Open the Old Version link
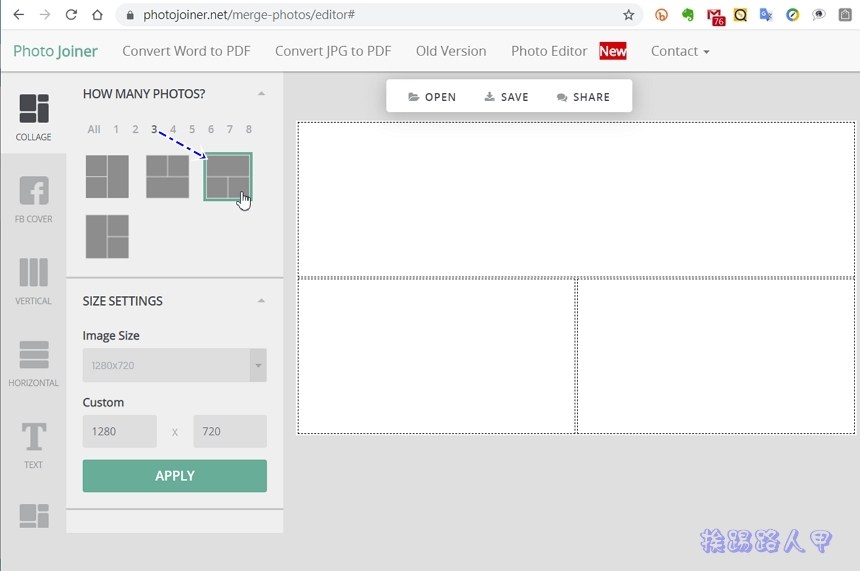The image size is (860, 571). click(x=451, y=51)
